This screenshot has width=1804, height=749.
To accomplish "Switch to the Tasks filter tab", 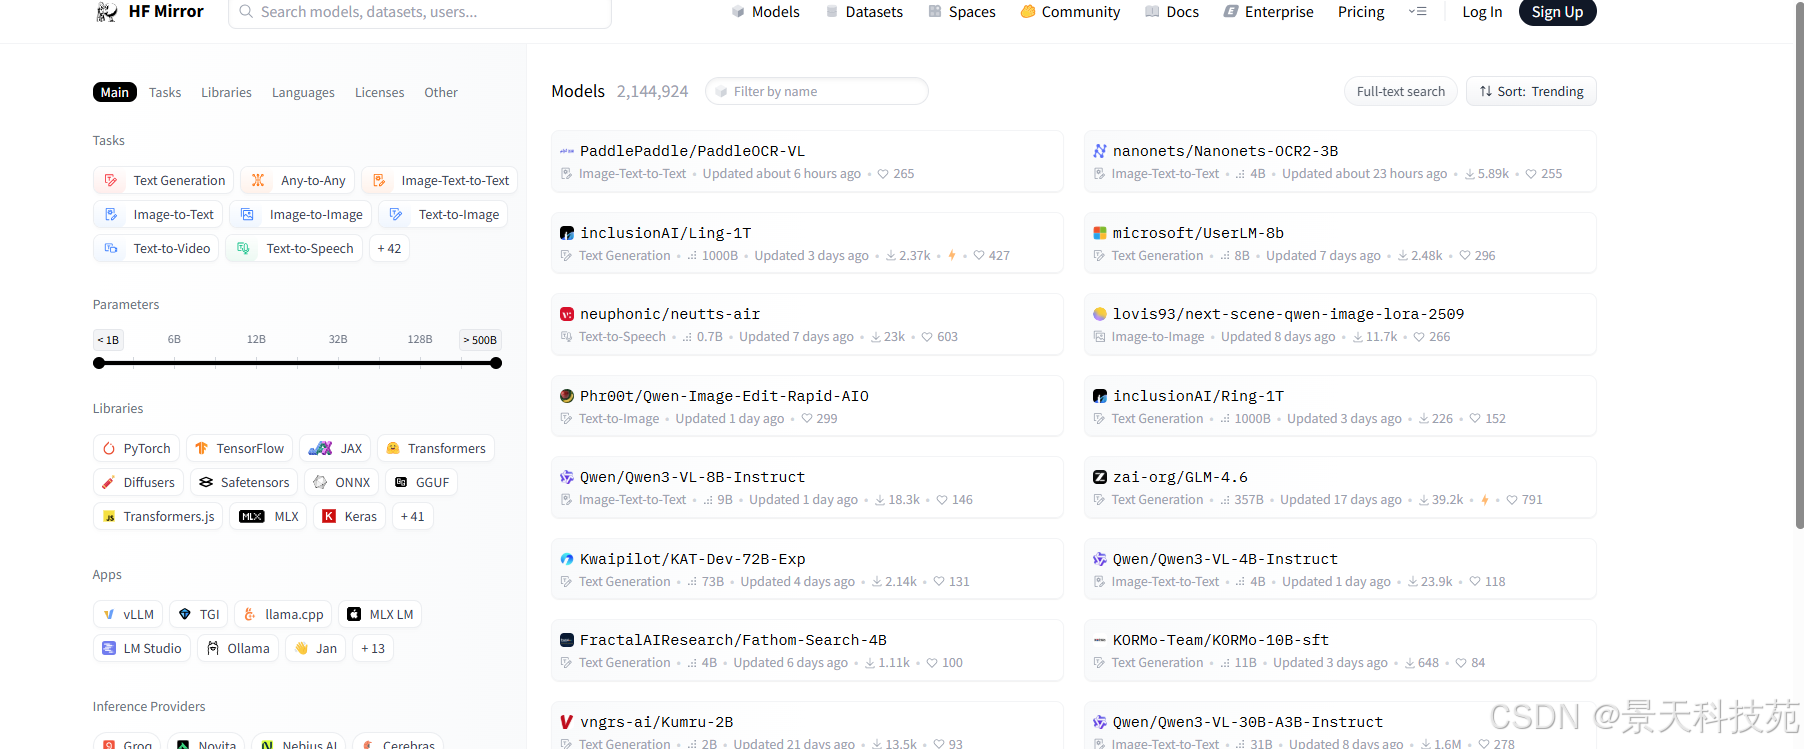I will click(x=165, y=92).
